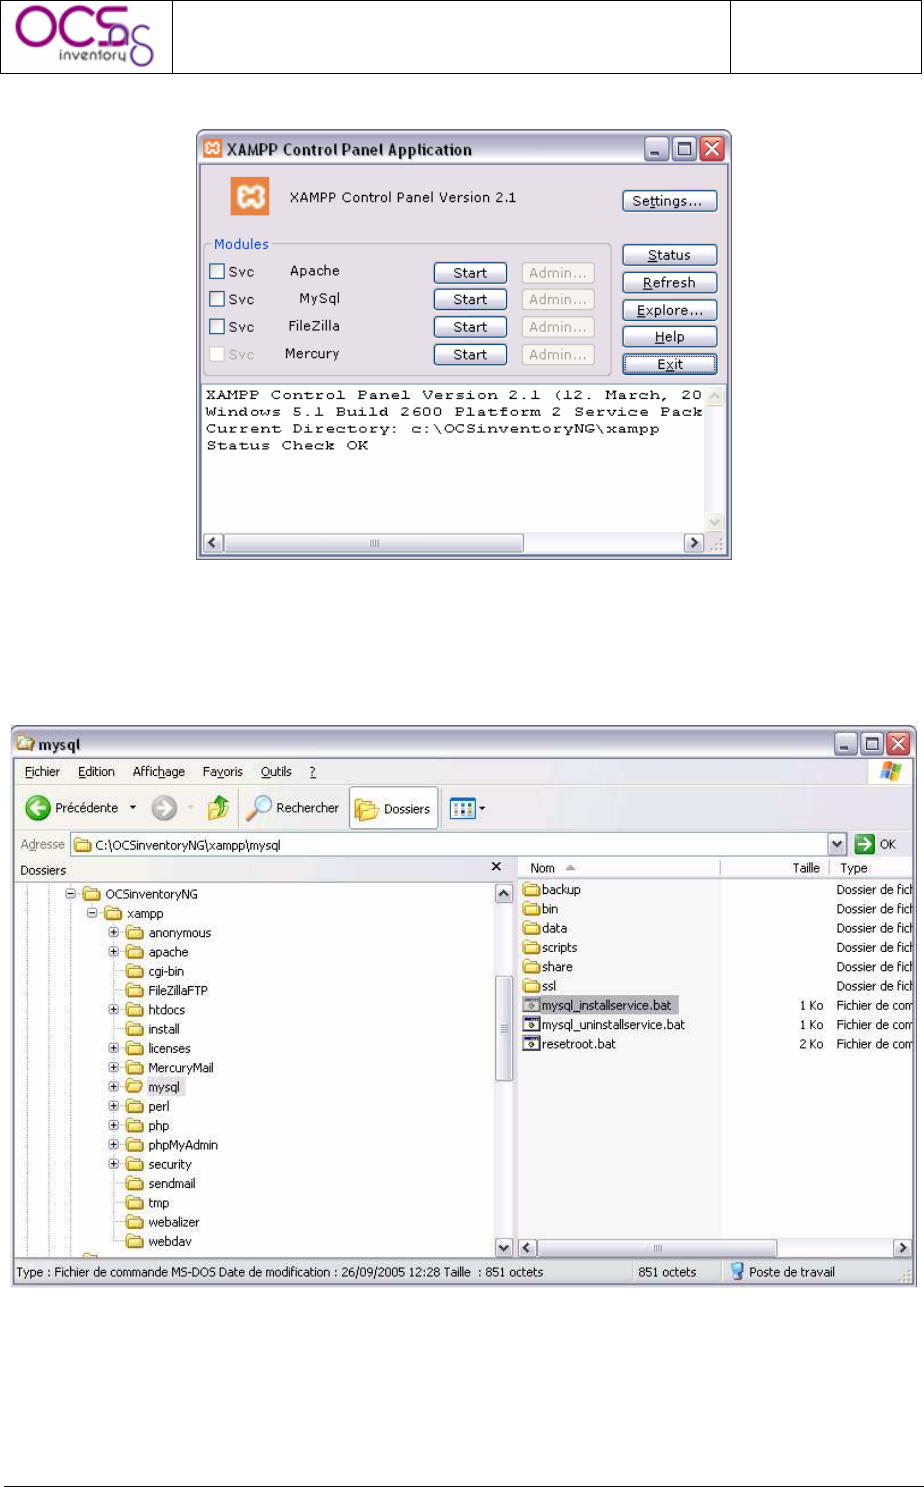Image resolution: width=924 pixels, height=1487 pixels.
Task: Go up one folder level icon
Action: pyautogui.click(x=218, y=808)
